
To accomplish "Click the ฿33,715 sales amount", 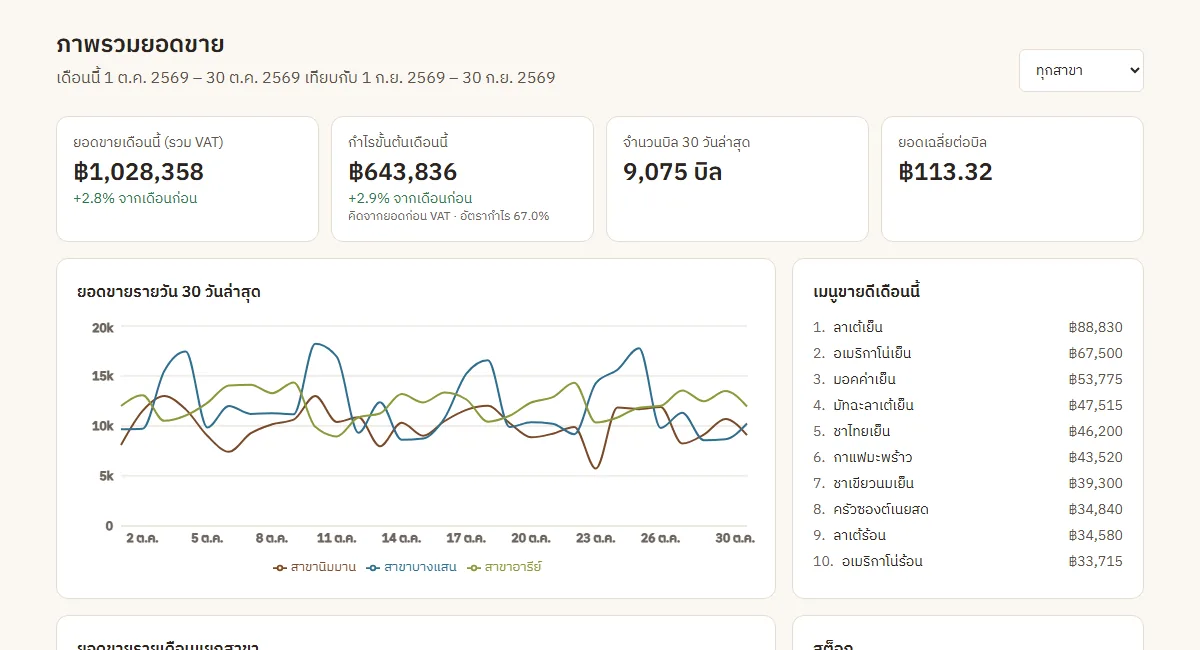I will pyautogui.click(x=1095, y=561).
